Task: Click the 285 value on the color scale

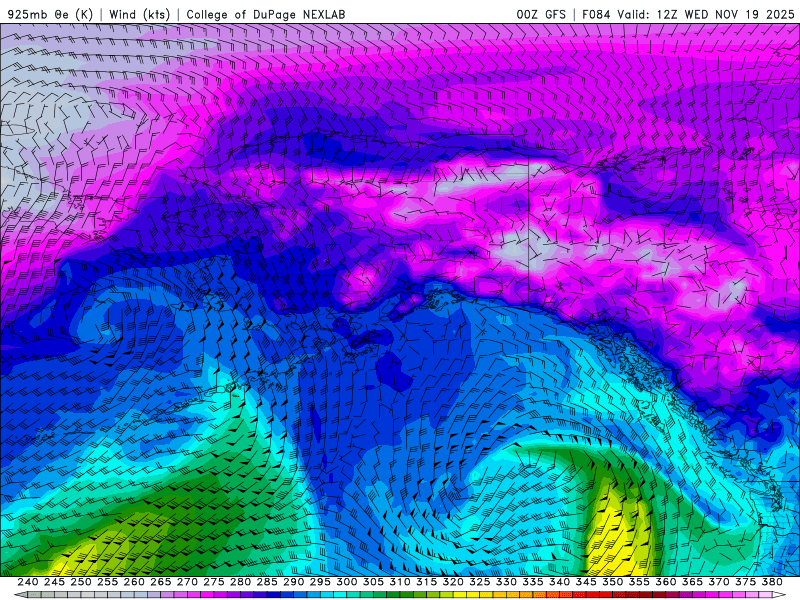Action: coord(267,582)
